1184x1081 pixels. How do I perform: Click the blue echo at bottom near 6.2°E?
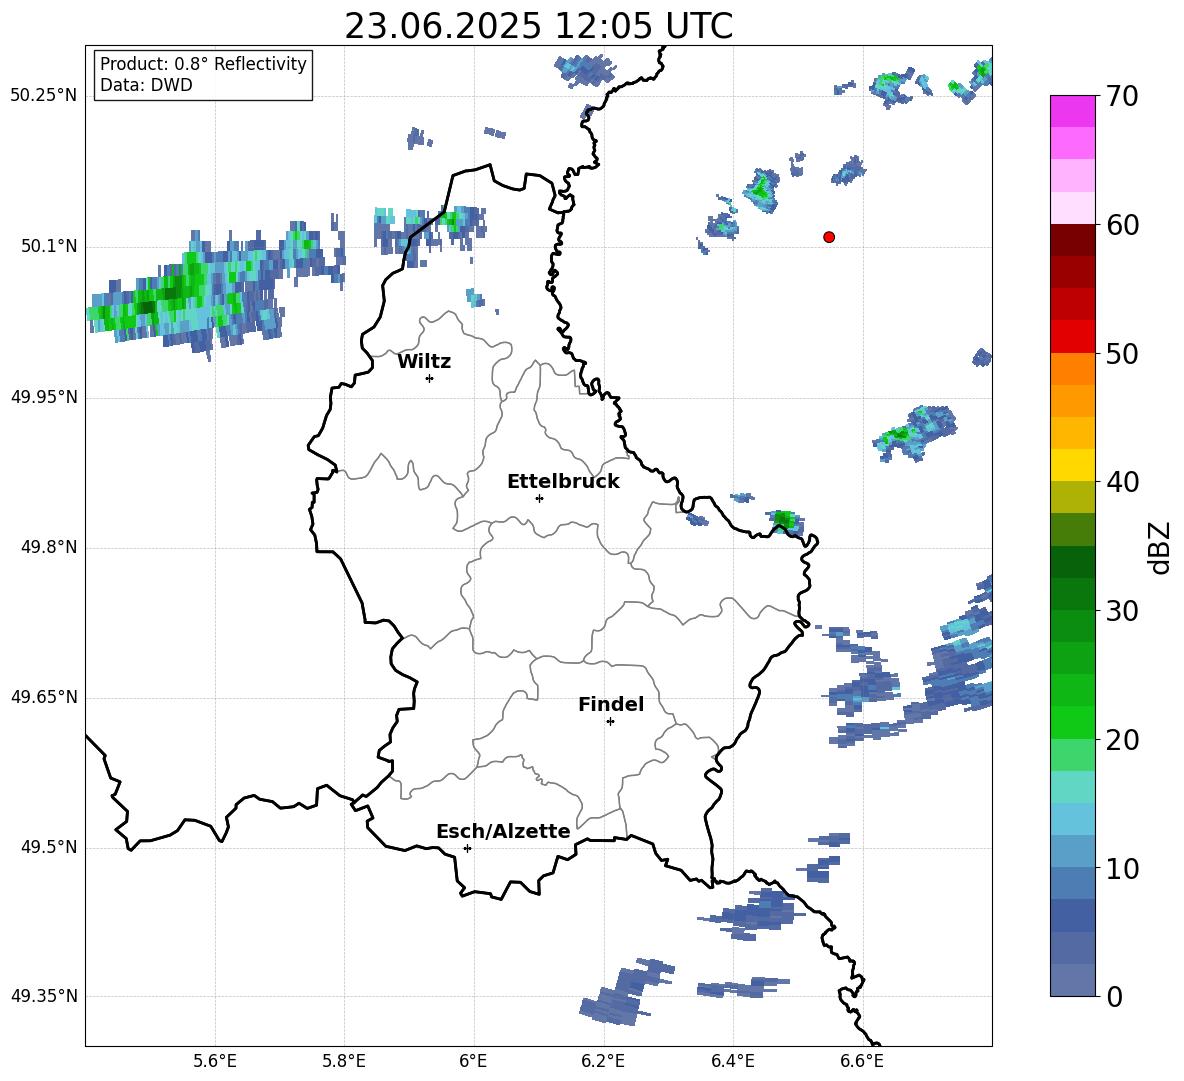tap(626, 992)
